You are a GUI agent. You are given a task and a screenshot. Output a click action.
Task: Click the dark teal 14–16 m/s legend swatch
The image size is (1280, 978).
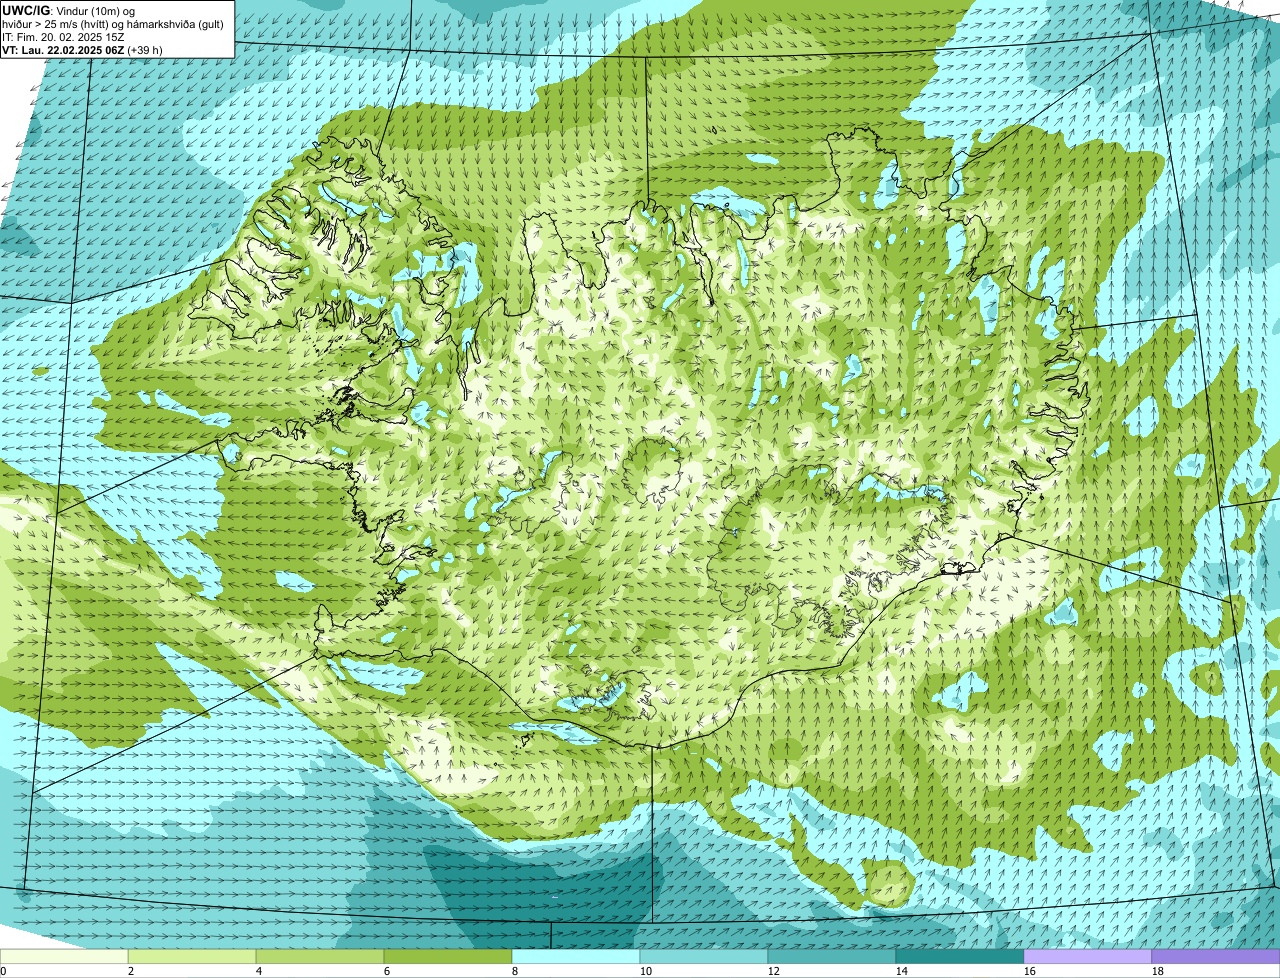tap(960, 957)
